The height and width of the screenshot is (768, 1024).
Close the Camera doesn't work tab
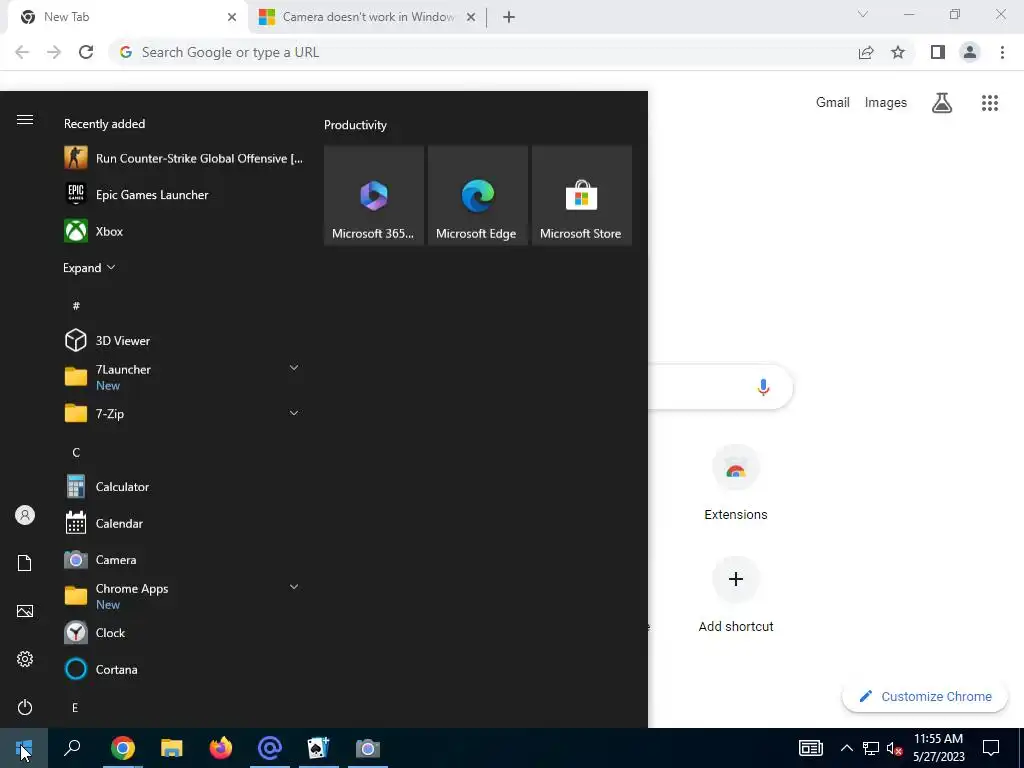pyautogui.click(x=471, y=17)
